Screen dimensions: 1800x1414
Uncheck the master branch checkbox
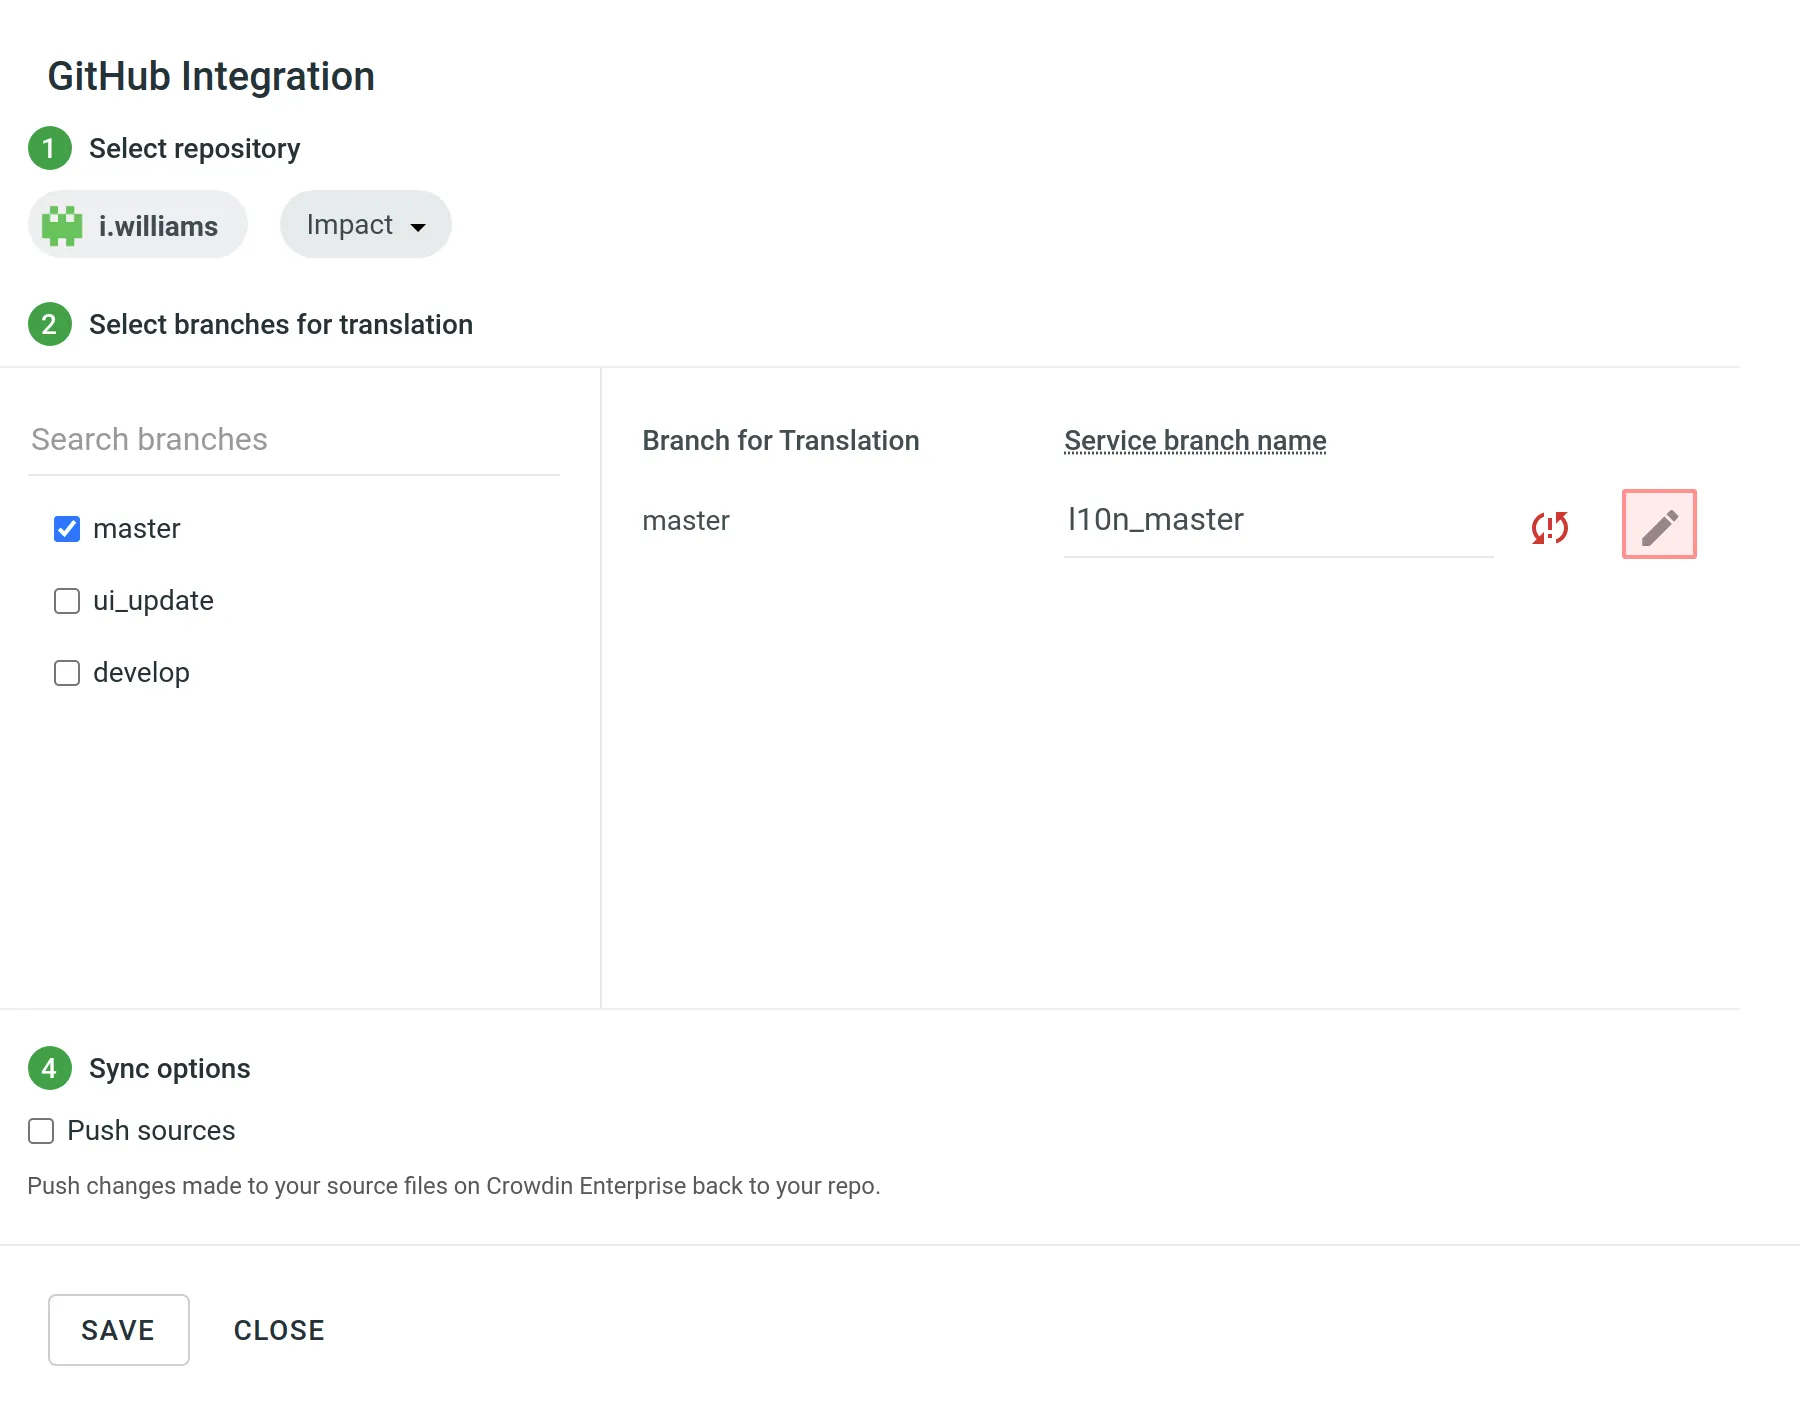pos(67,529)
